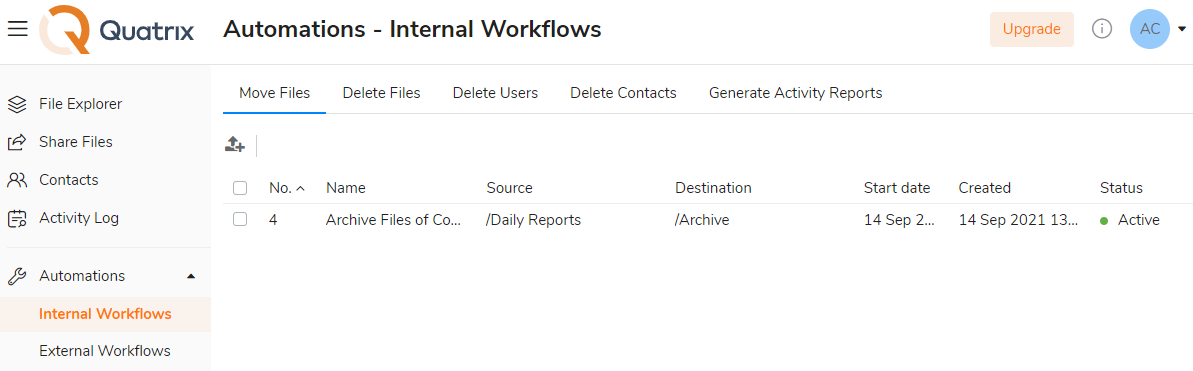This screenshot has height=371, width=1193.
Task: Open the account dropdown arrow beside AC
Action: click(1182, 29)
